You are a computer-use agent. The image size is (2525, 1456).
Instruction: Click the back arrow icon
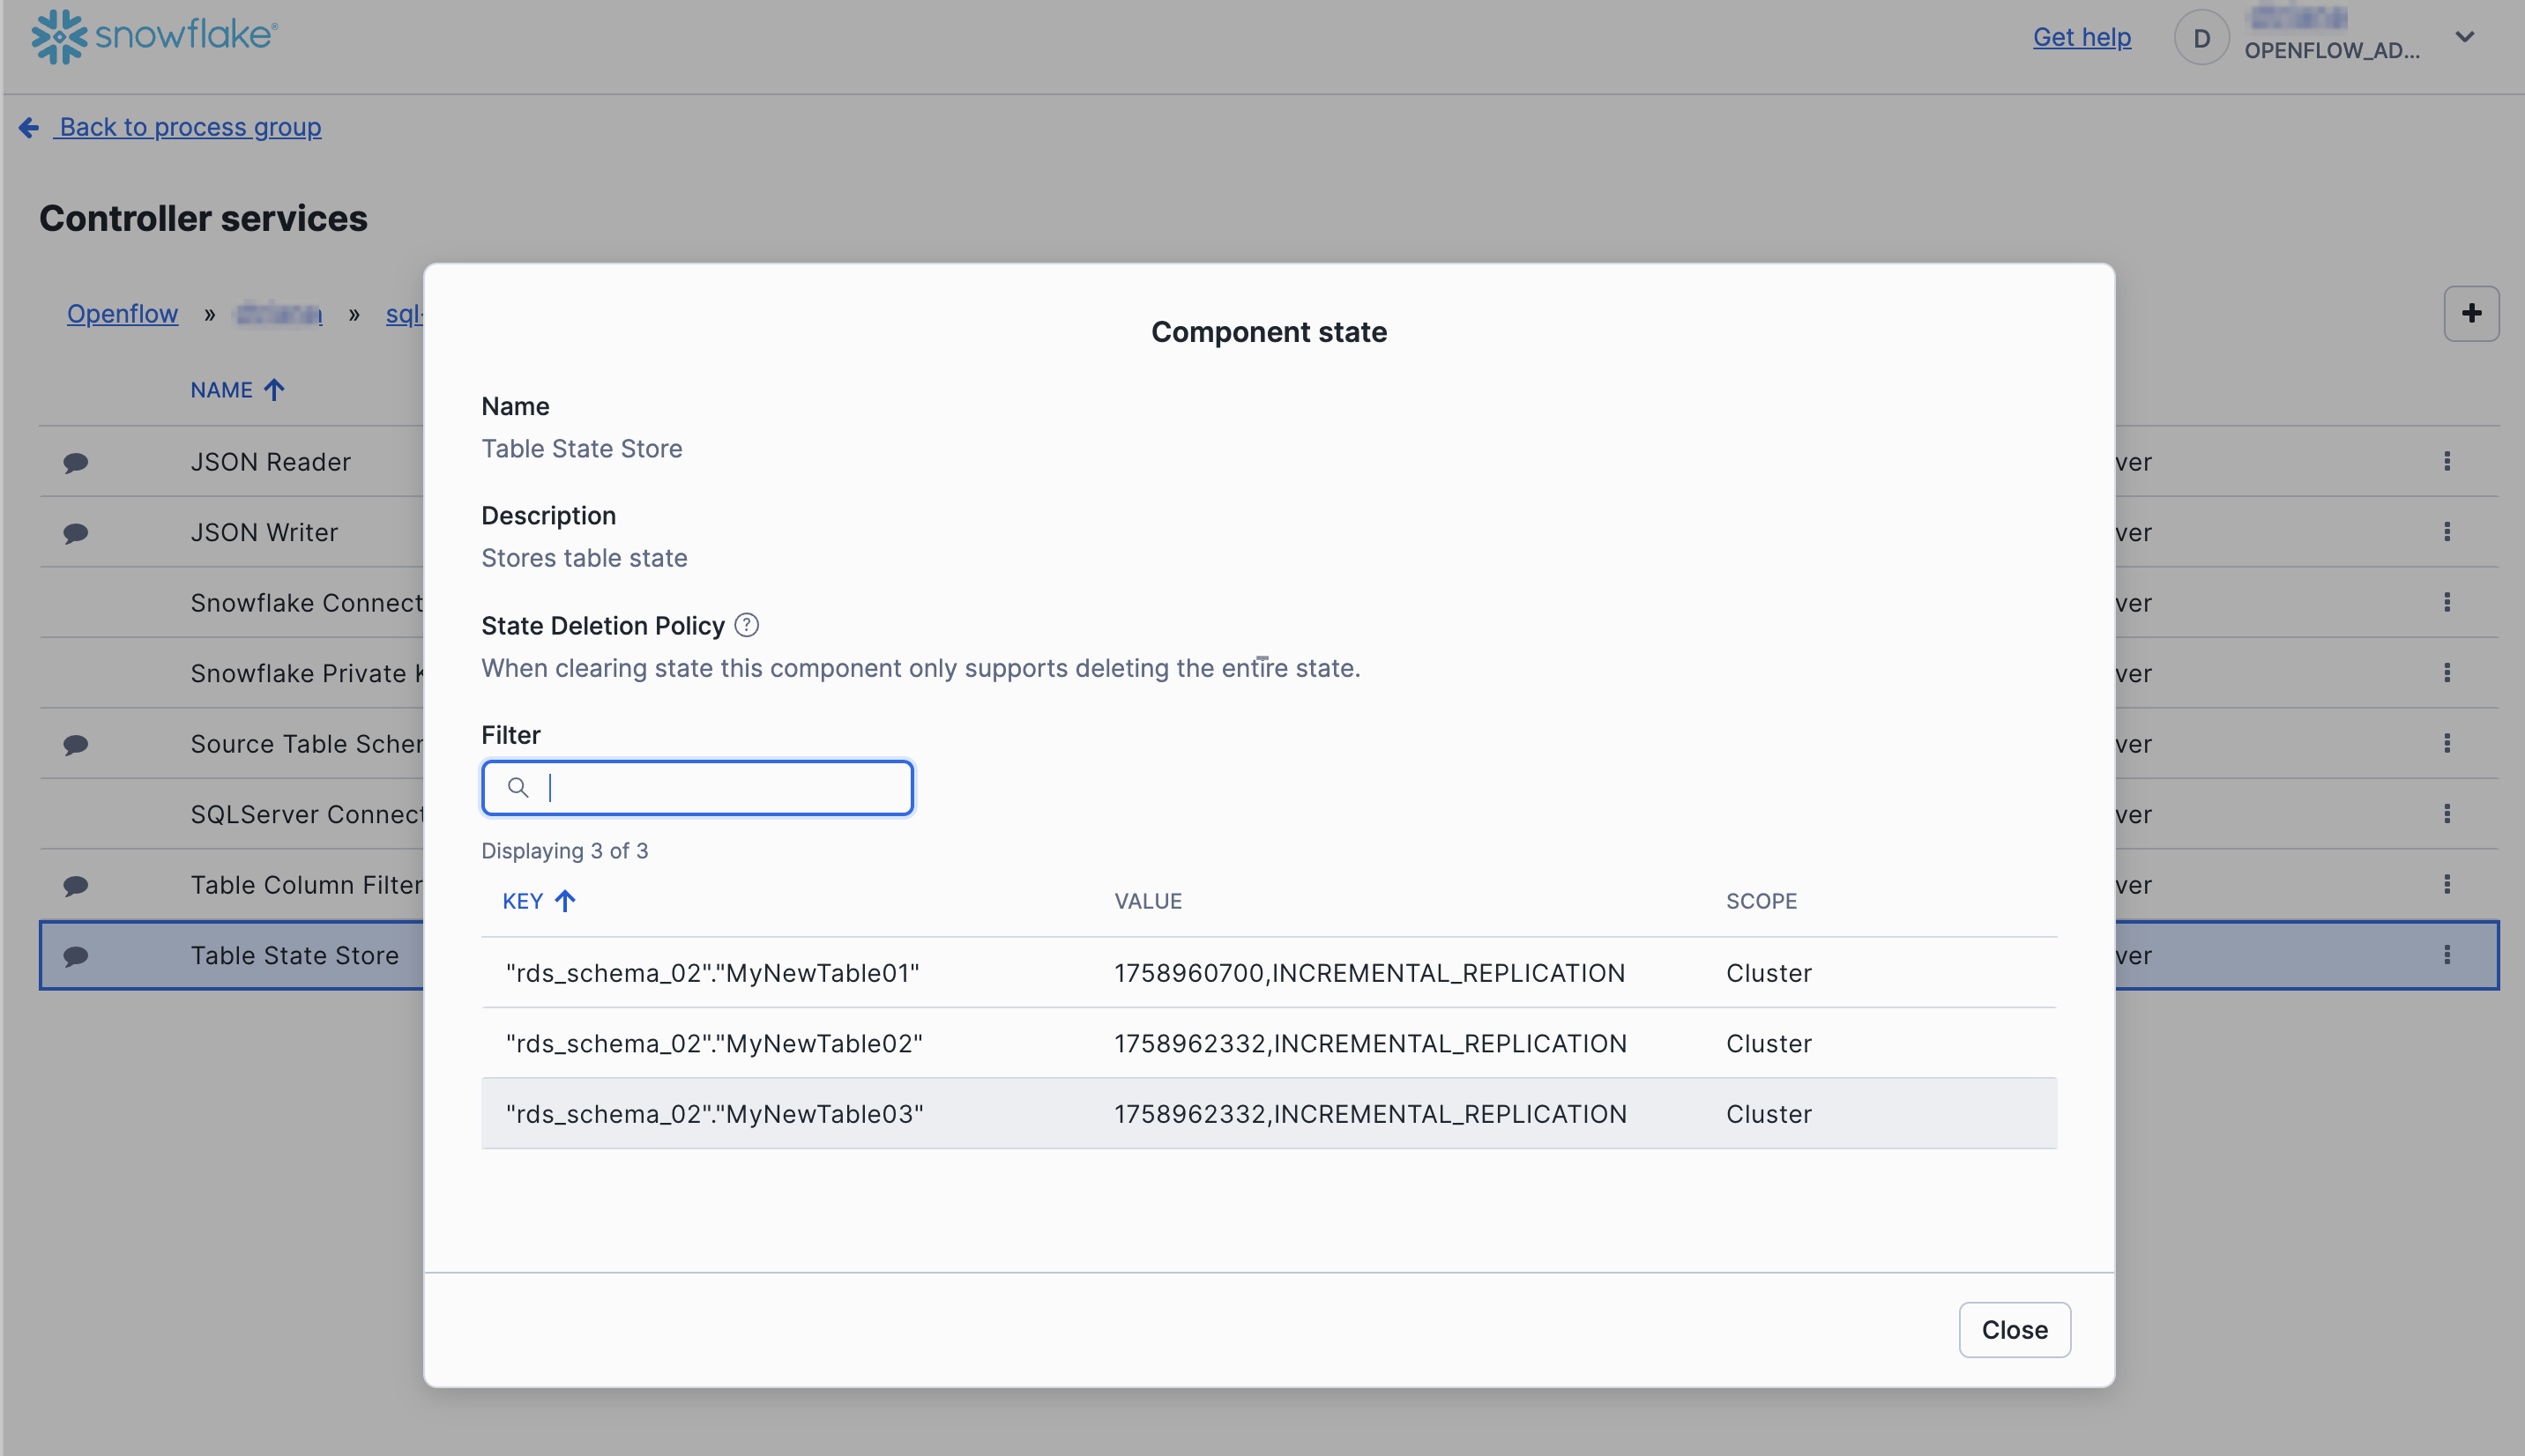(x=29, y=127)
